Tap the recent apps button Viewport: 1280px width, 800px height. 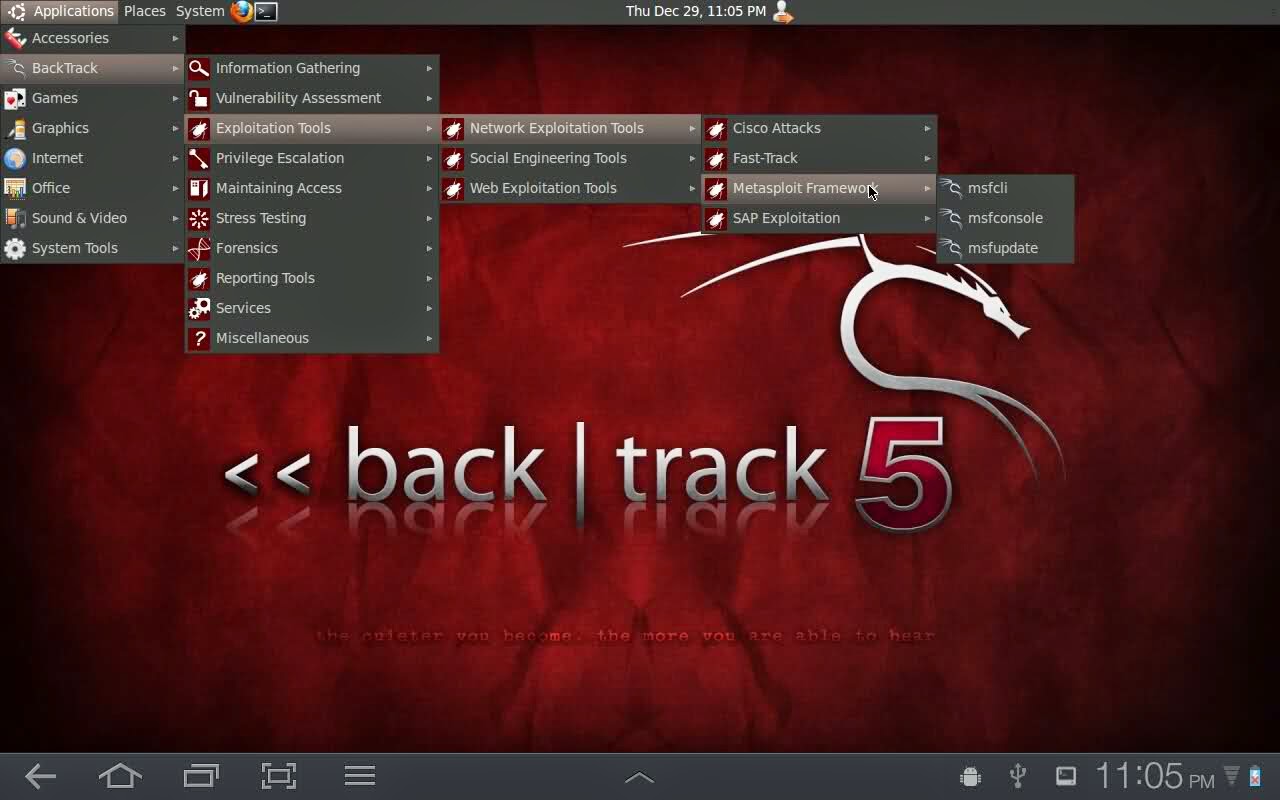[201, 776]
